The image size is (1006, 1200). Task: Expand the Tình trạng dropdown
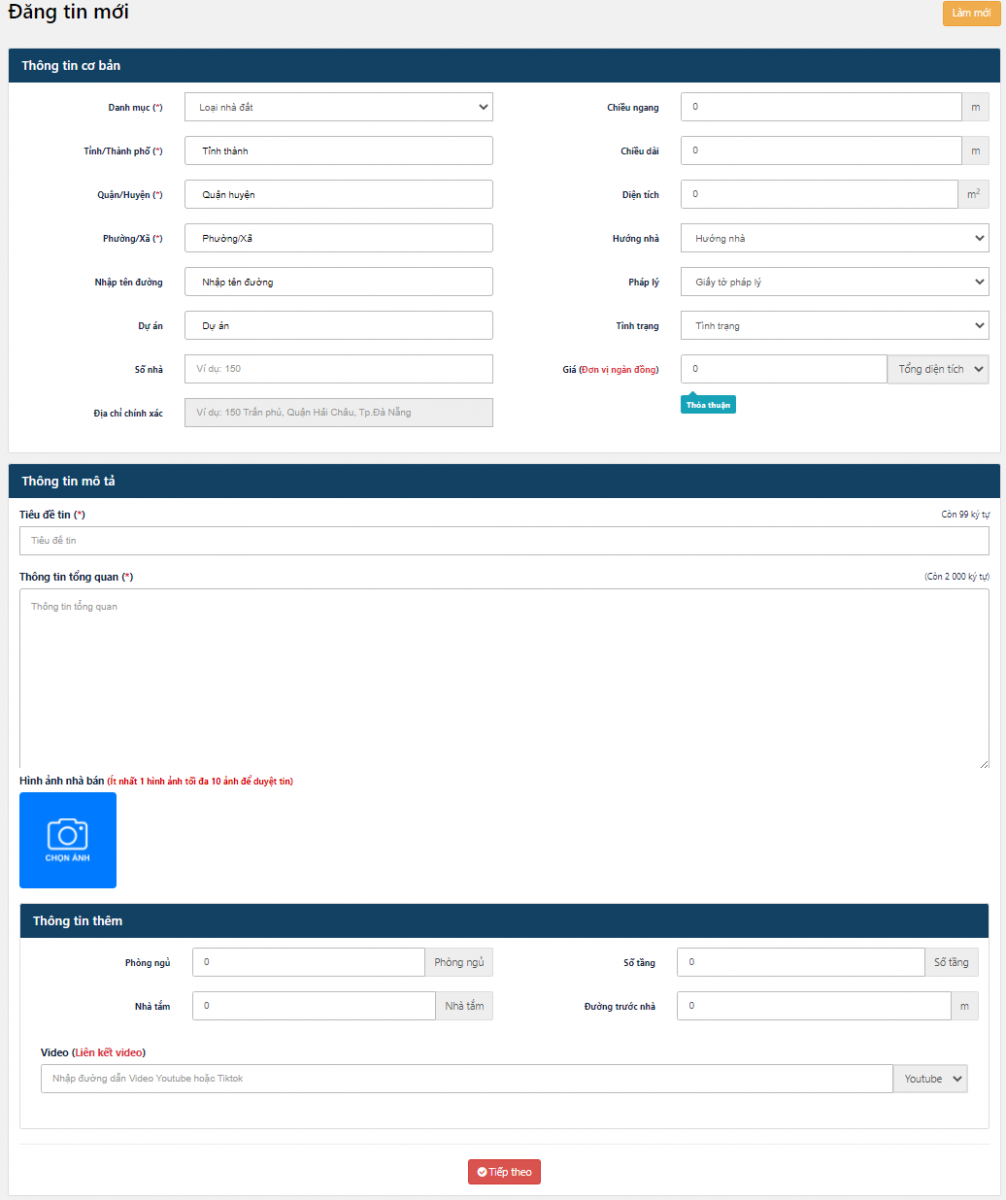pos(834,325)
